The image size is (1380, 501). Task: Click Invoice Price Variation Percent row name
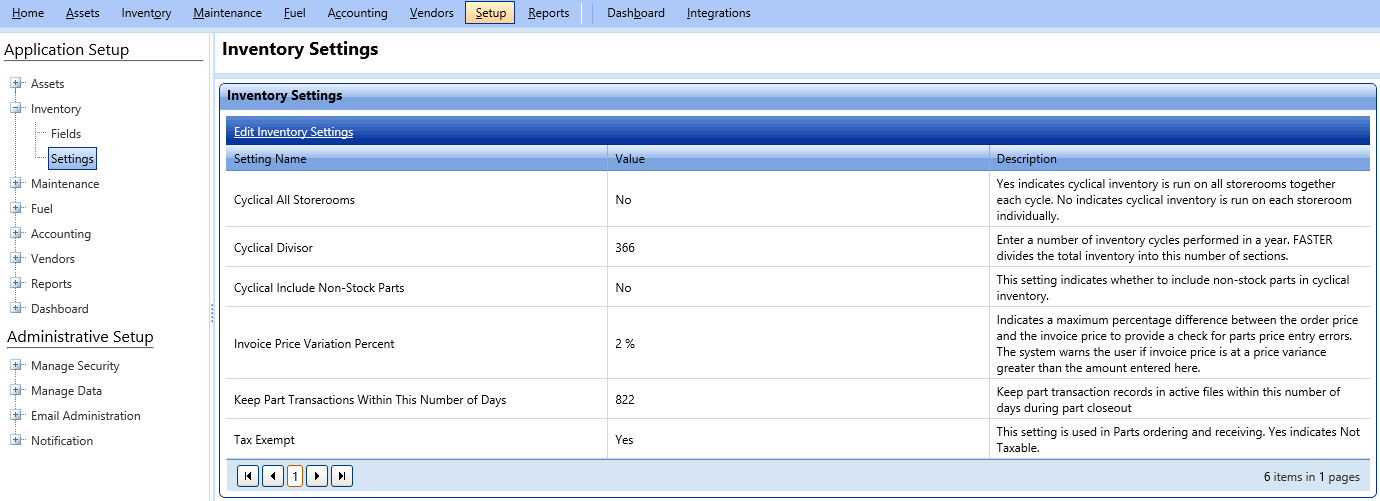(x=314, y=344)
